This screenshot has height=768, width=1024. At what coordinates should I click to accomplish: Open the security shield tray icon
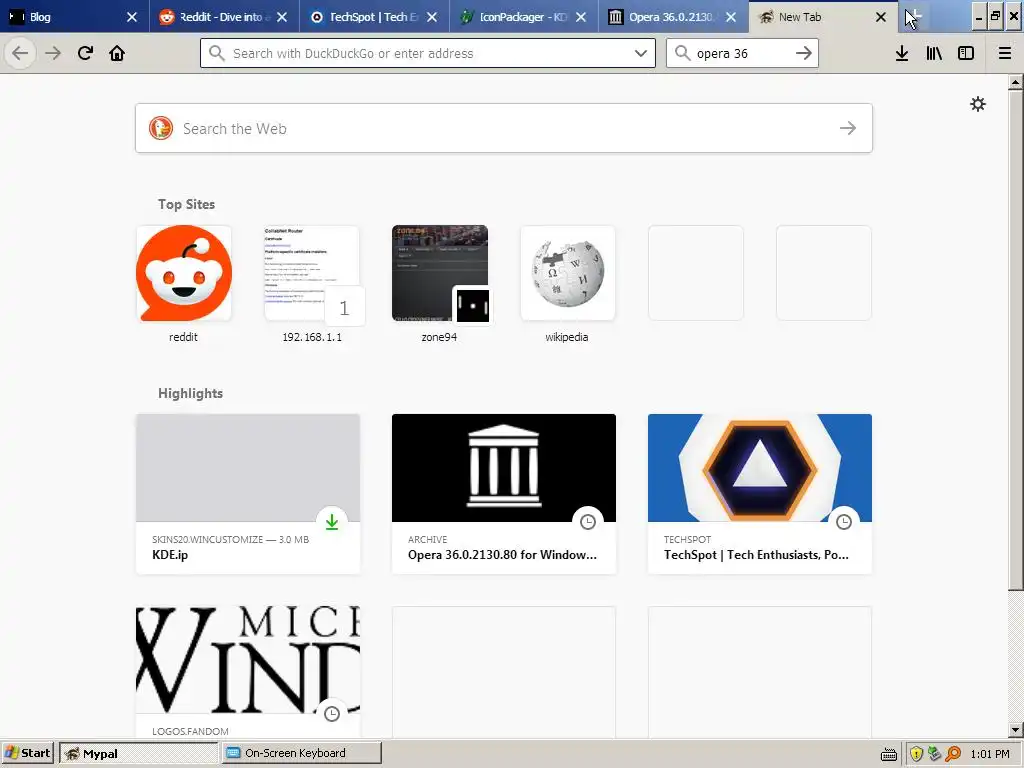pos(916,754)
